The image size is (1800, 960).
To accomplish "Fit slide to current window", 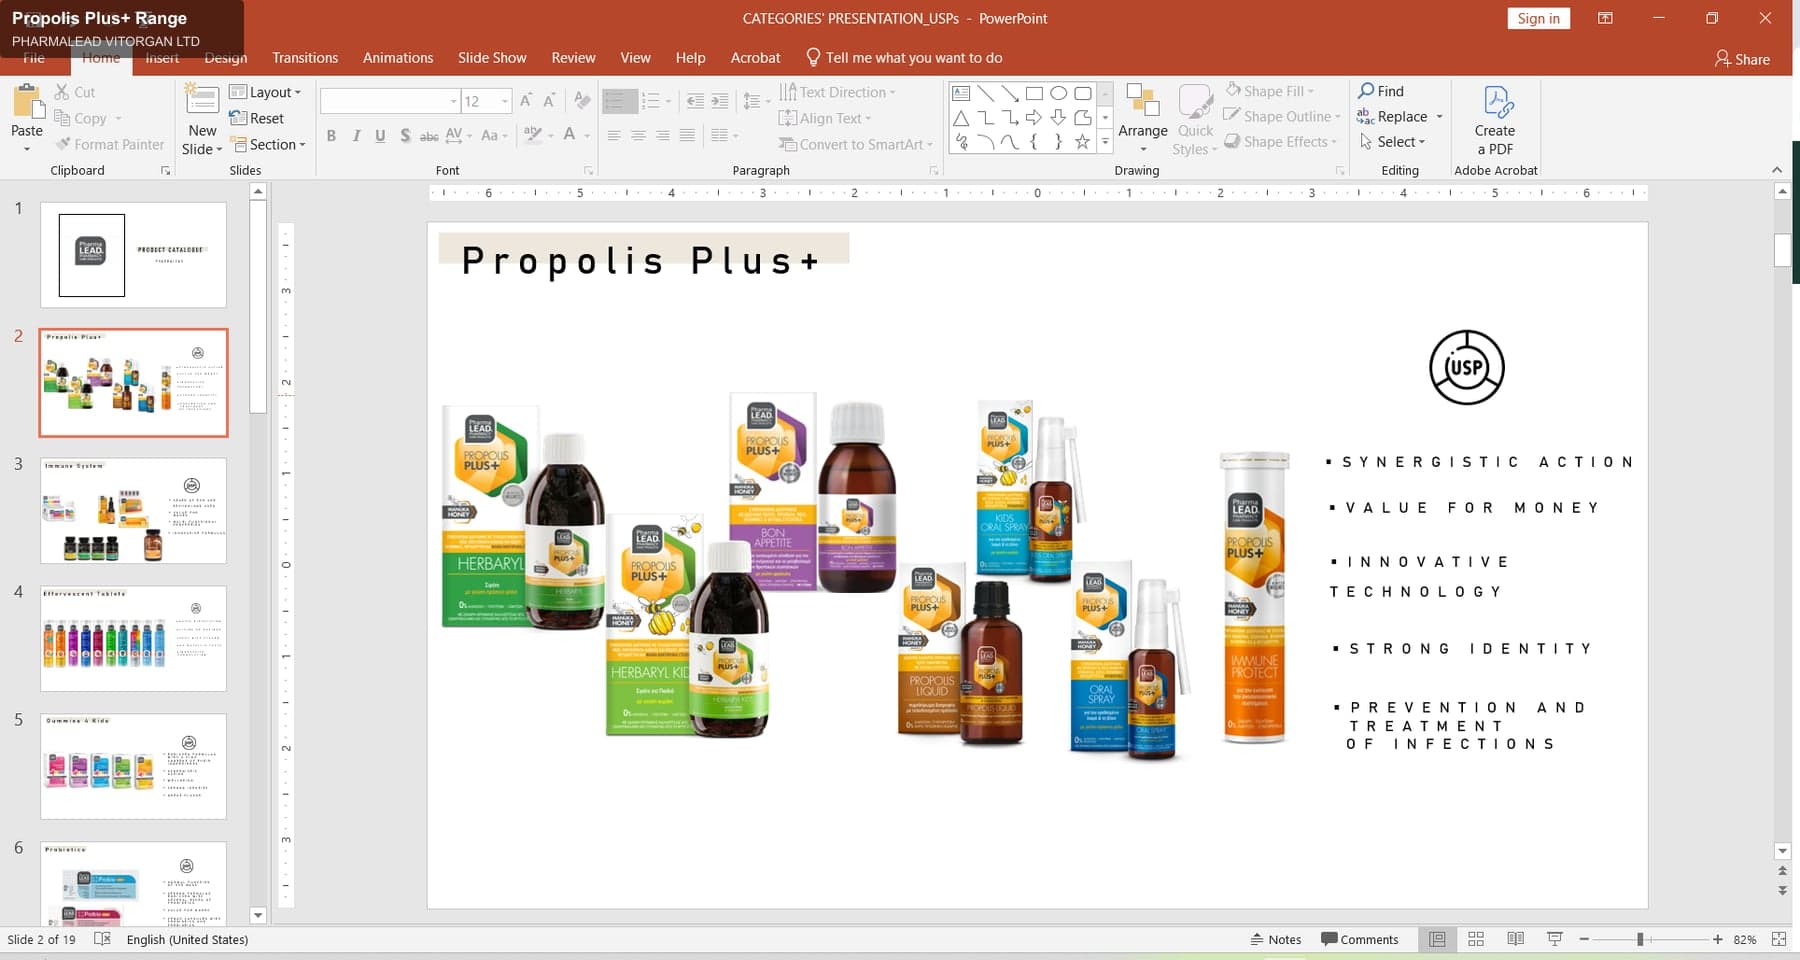I will 1779,939.
